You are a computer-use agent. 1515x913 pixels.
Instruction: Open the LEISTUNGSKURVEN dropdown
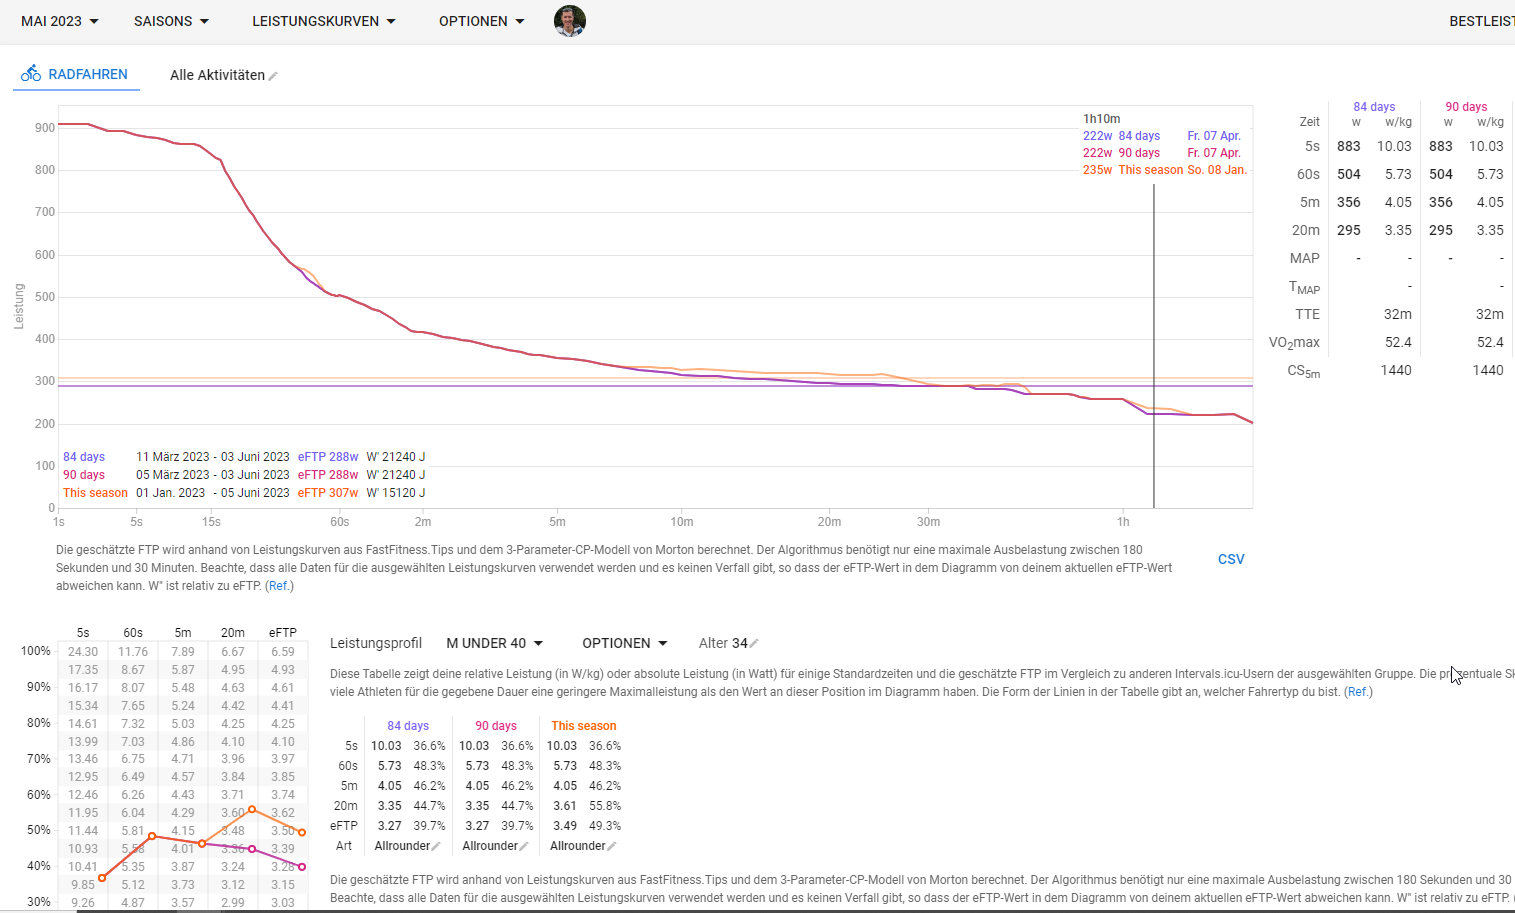click(323, 21)
